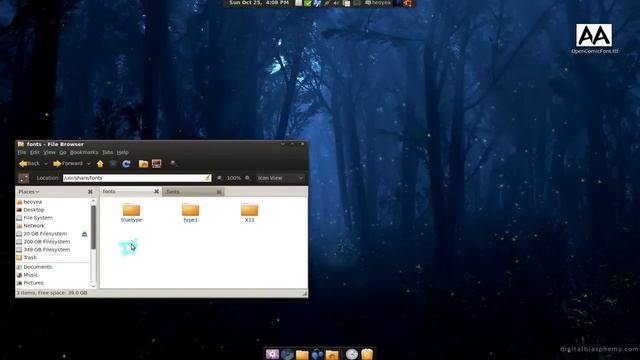Image resolution: width=640 pixels, height=360 pixels.
Task: Open the Tabs menu
Action: [107, 152]
